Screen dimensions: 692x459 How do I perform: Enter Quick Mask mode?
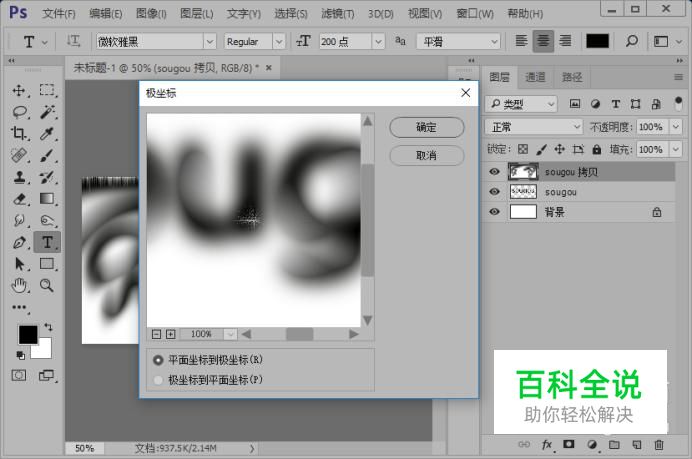point(19,376)
